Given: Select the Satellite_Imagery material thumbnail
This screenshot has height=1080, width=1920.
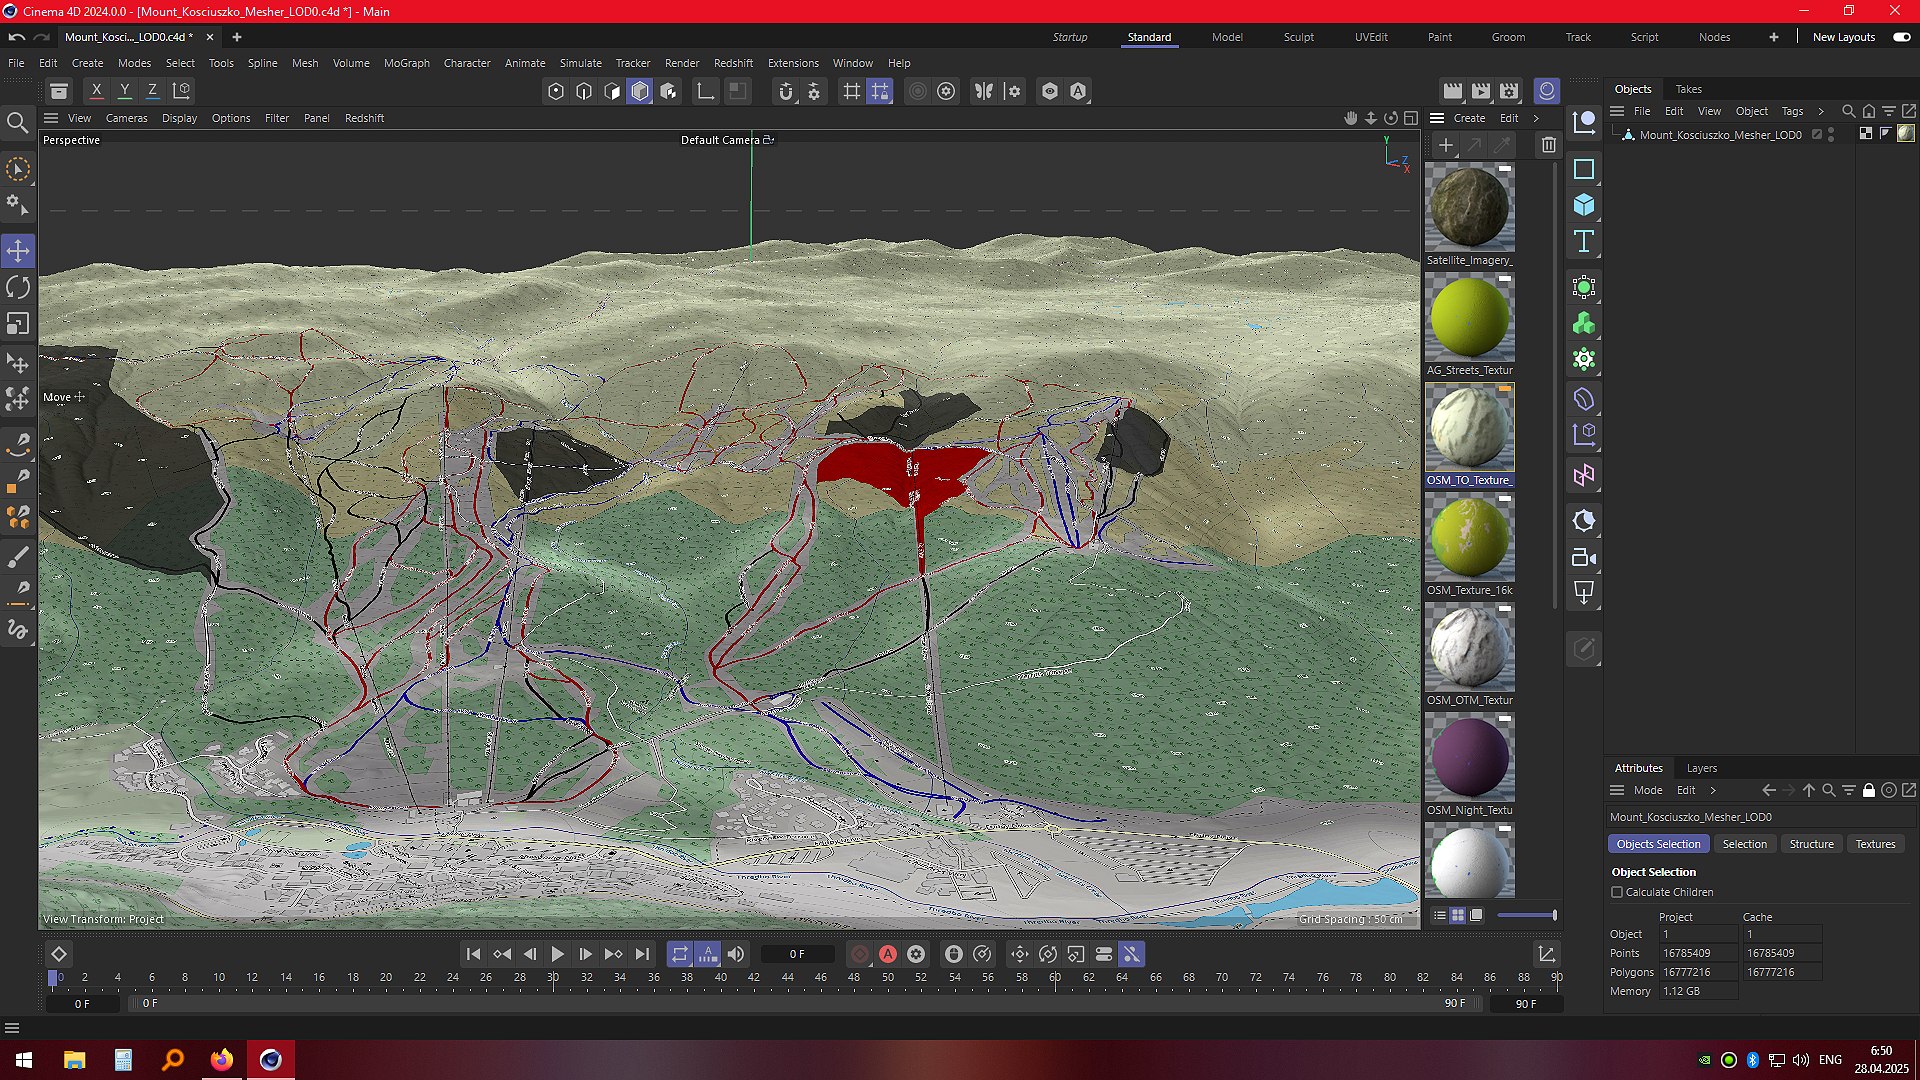Looking at the screenshot, I should pos(1469,208).
